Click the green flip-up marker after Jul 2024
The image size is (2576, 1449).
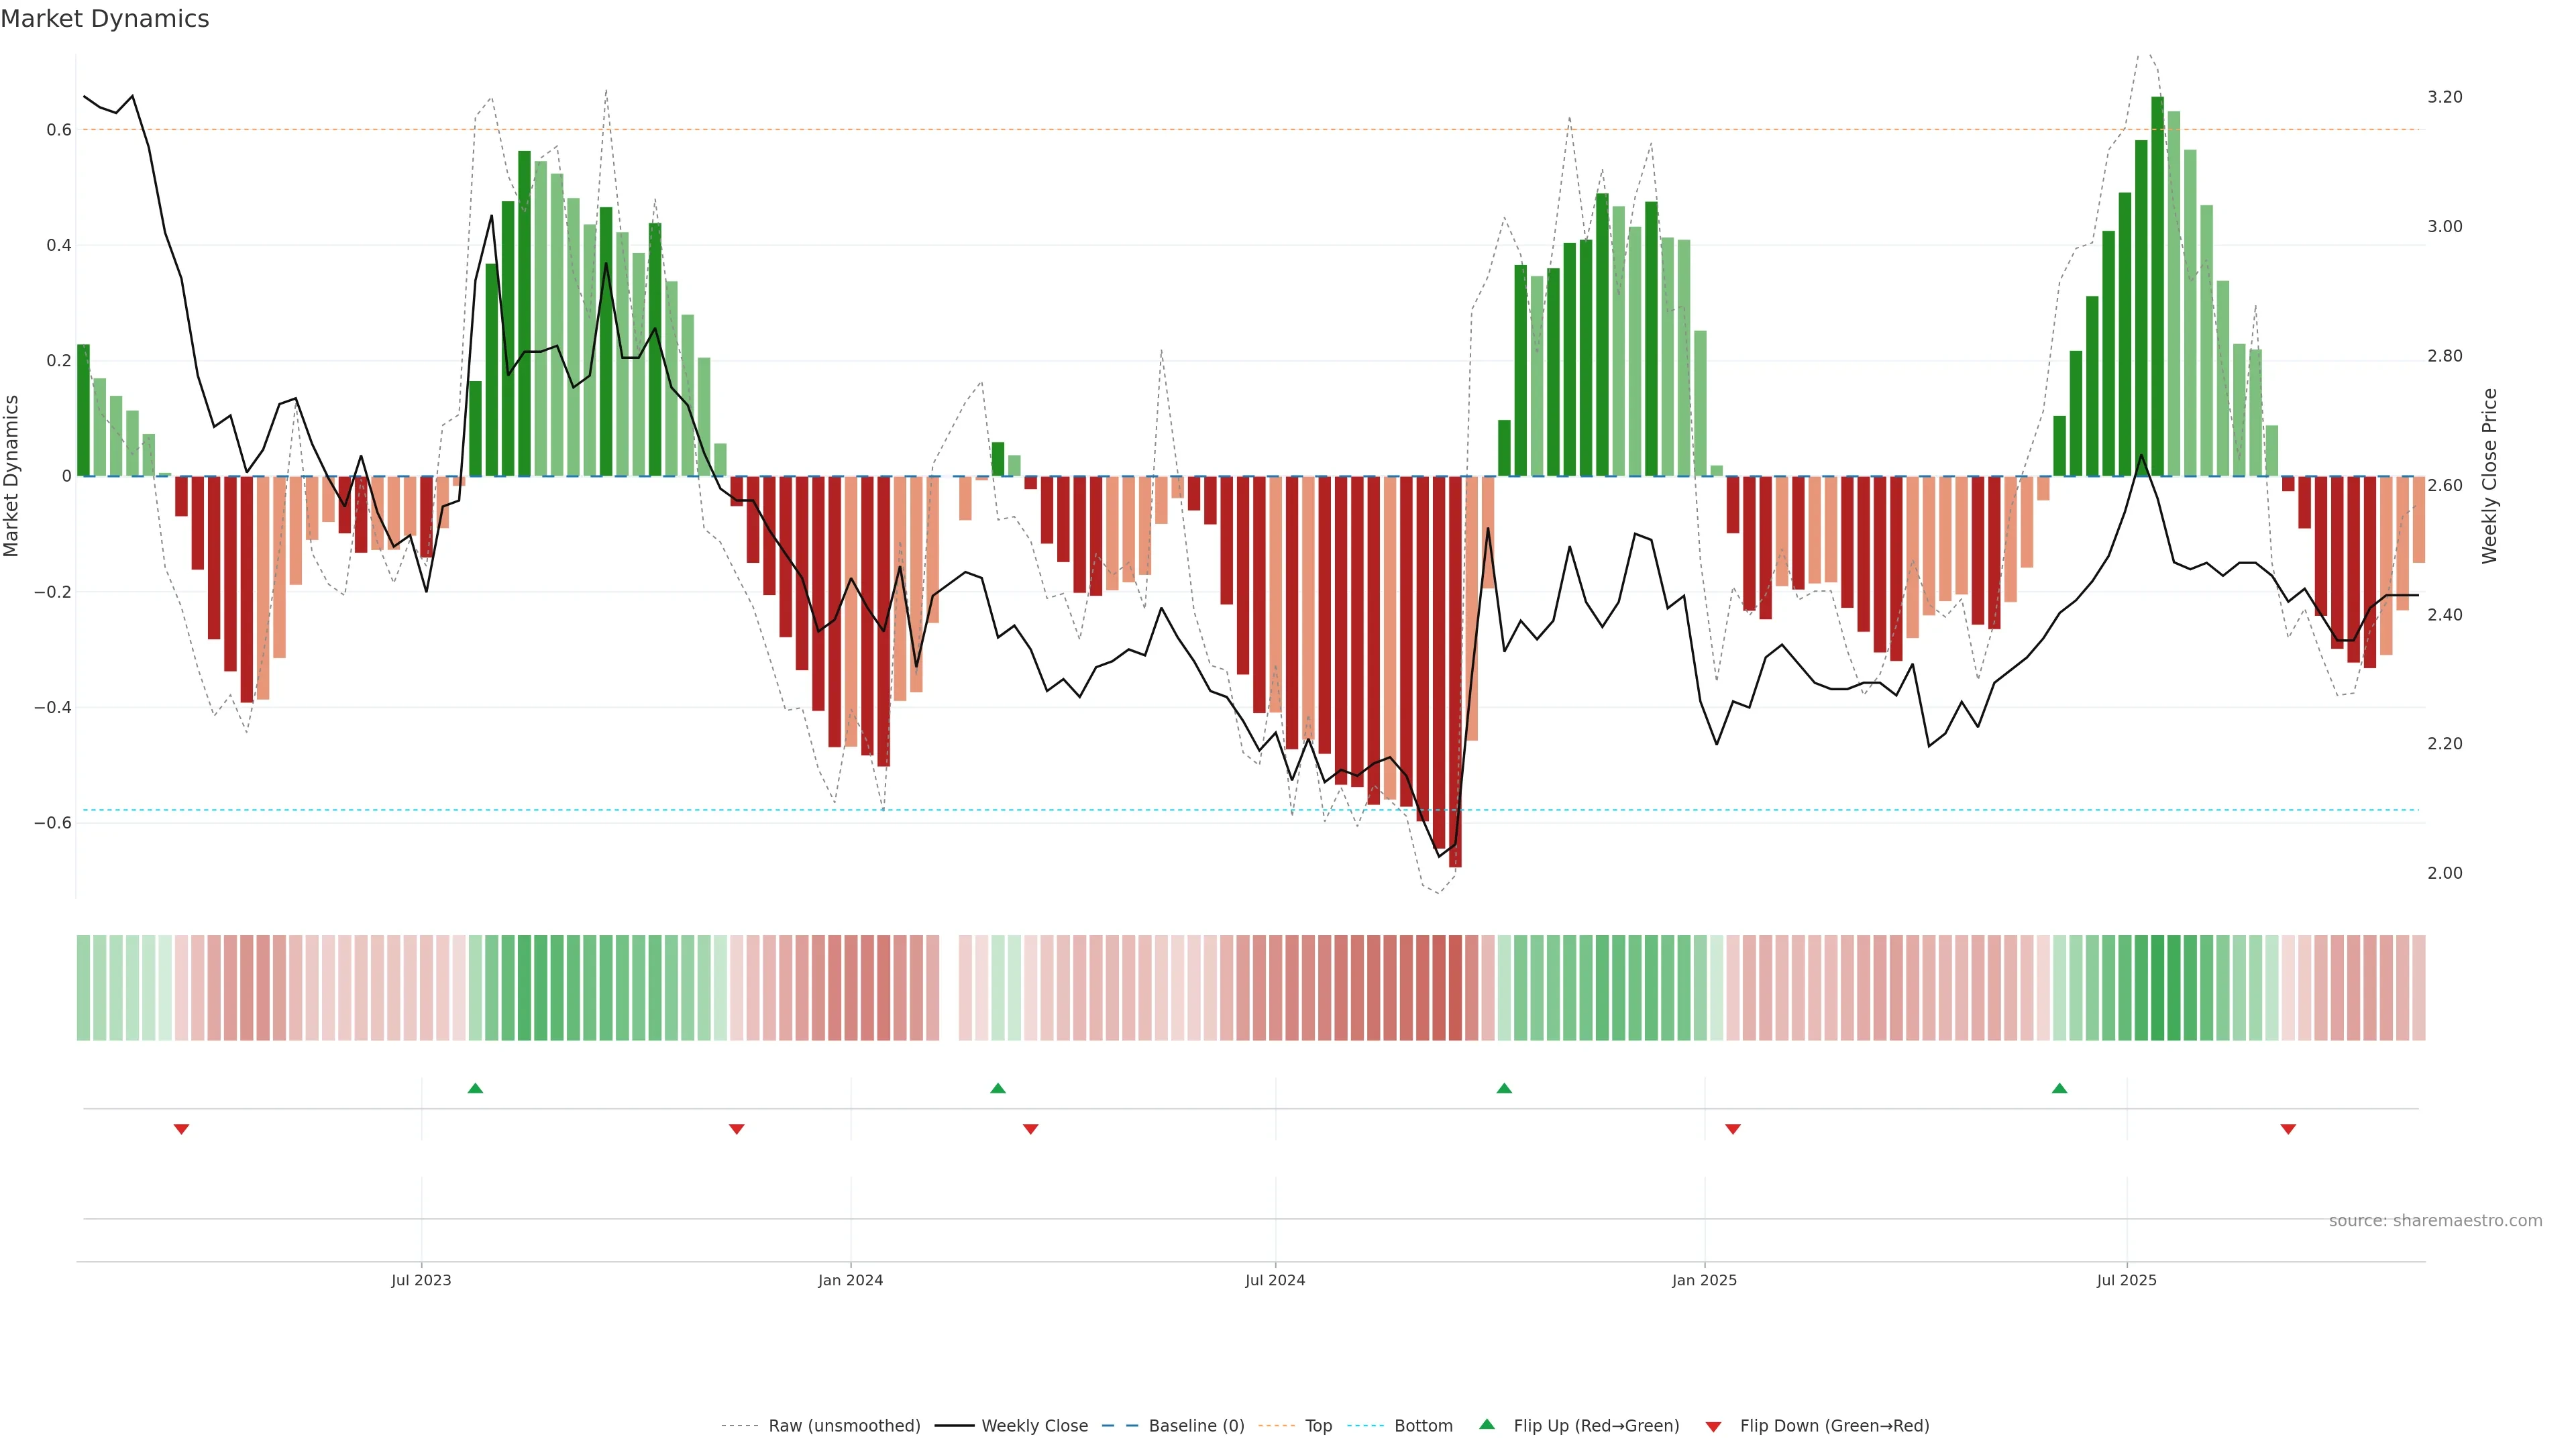click(x=1504, y=1088)
